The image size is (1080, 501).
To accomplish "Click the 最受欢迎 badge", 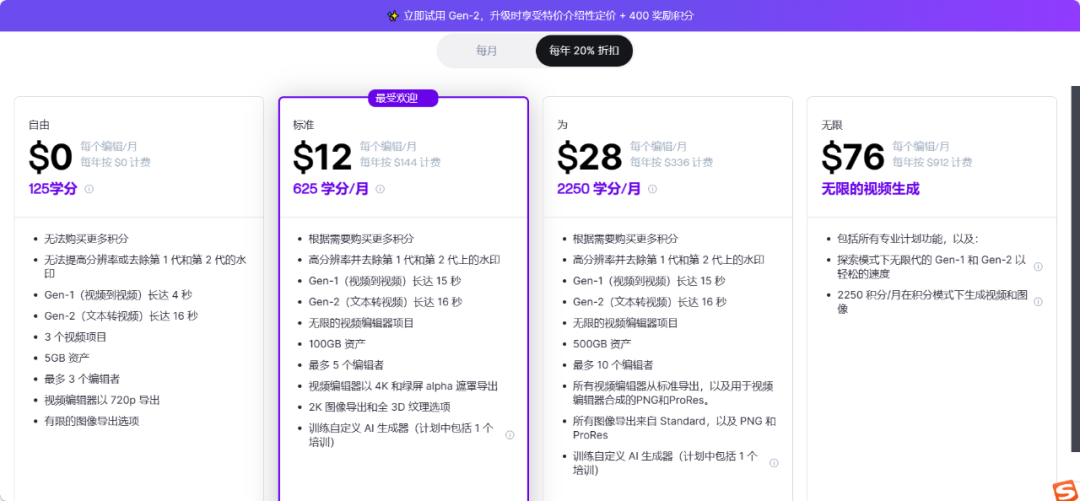I will (x=403, y=98).
